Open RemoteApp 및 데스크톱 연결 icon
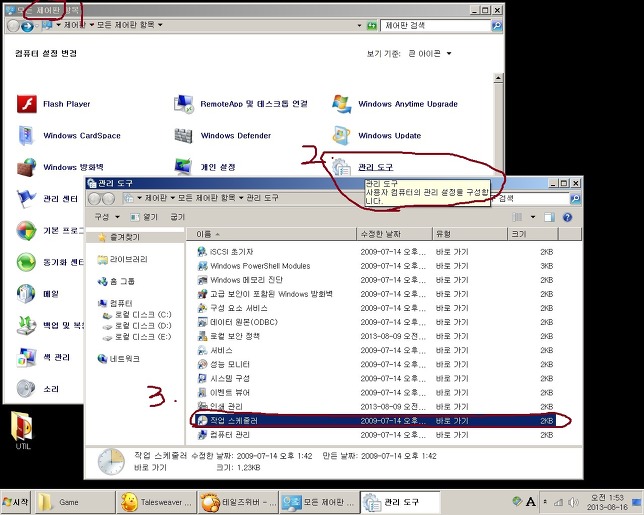 pos(183,103)
